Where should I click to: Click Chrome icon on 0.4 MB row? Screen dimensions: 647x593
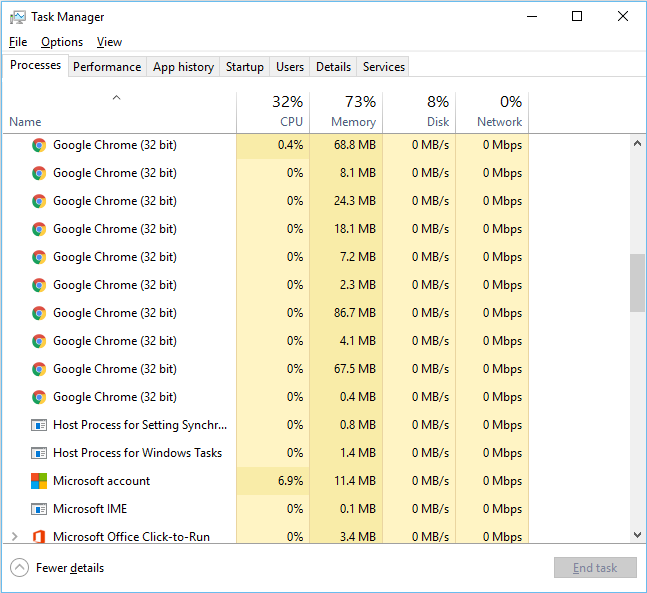pos(39,397)
